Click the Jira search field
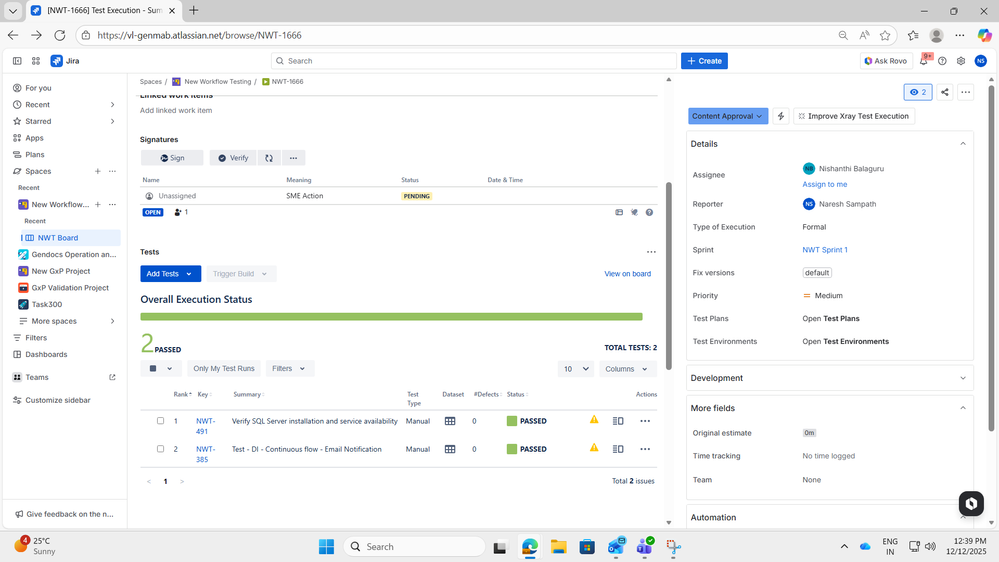Screen dimensions: 999x562 tap(473, 61)
